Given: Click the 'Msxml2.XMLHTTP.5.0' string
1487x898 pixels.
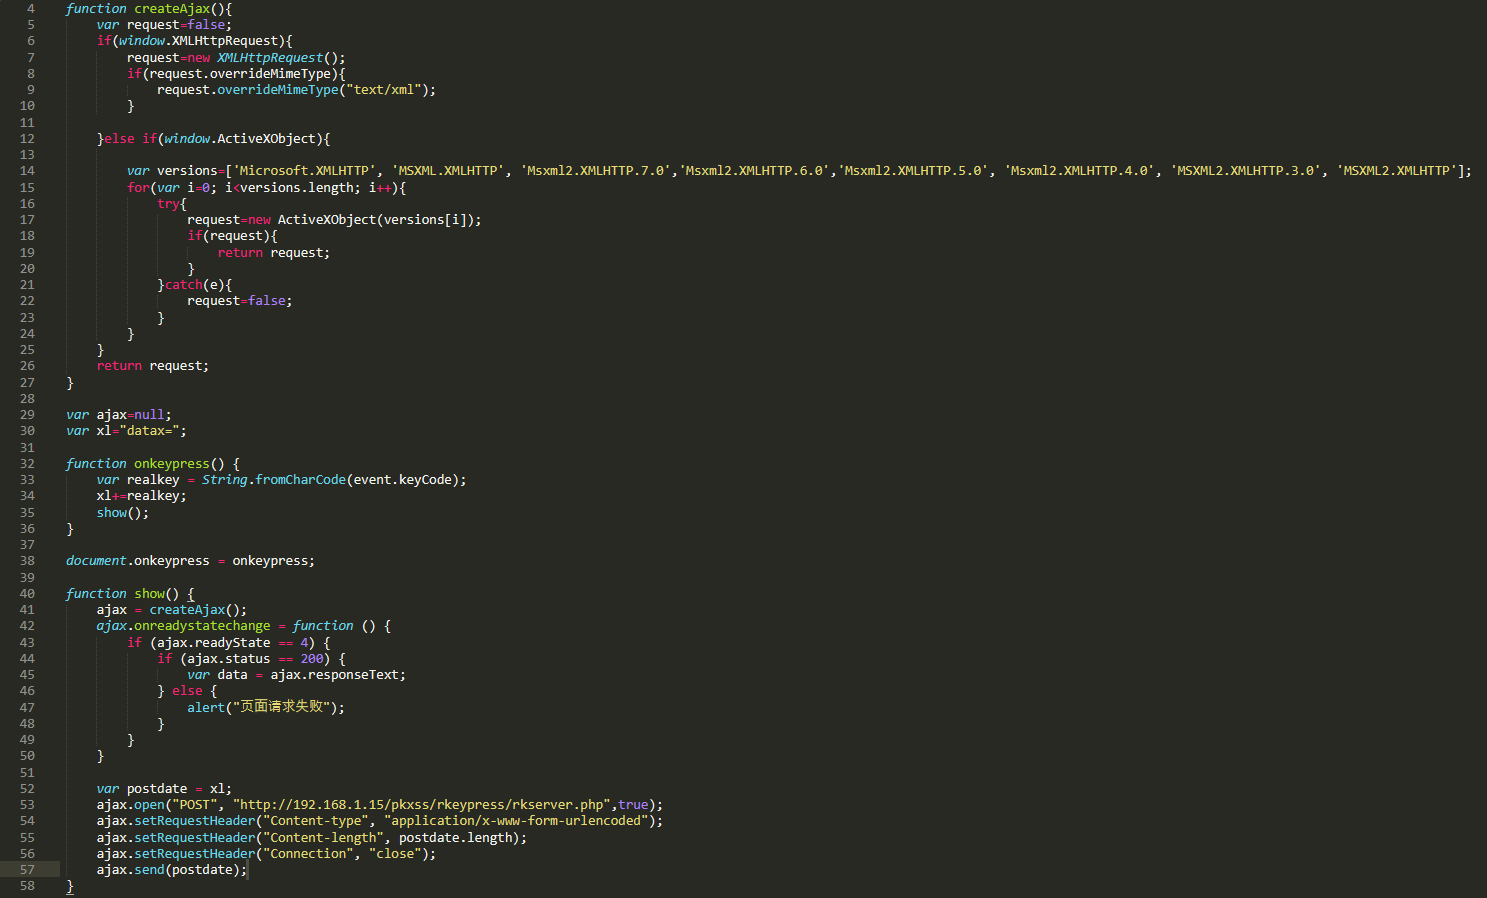Looking at the screenshot, I should tap(913, 171).
